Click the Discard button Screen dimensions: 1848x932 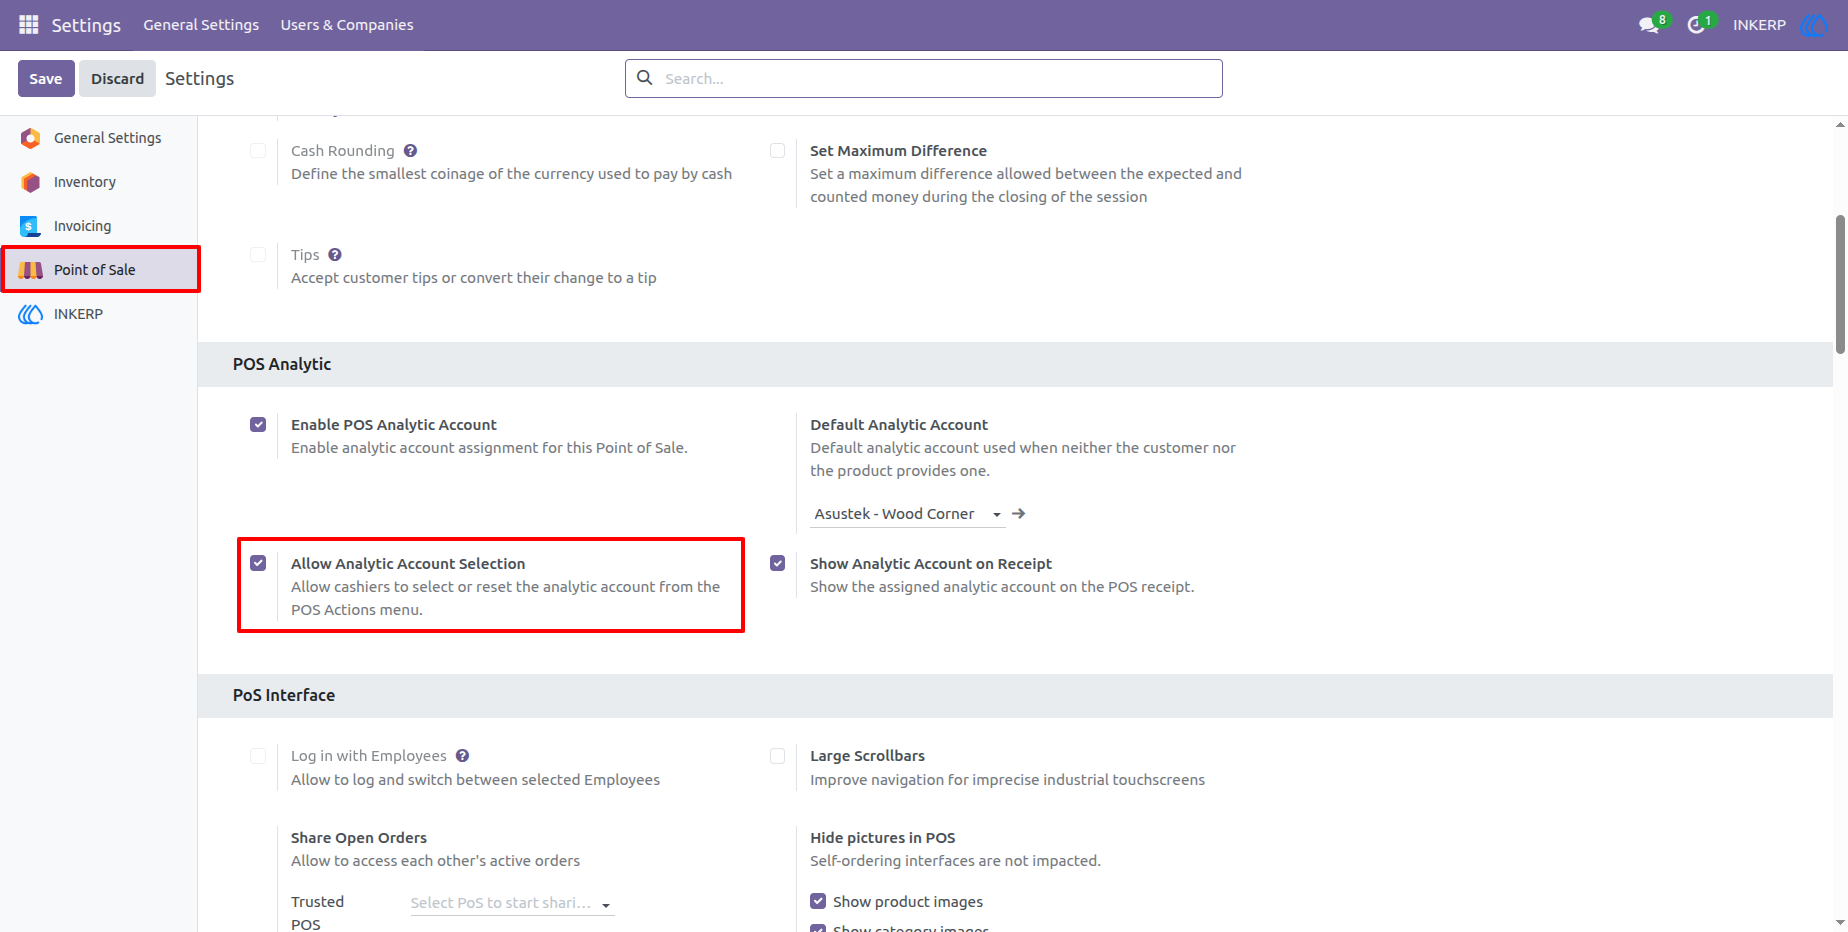coord(117,78)
